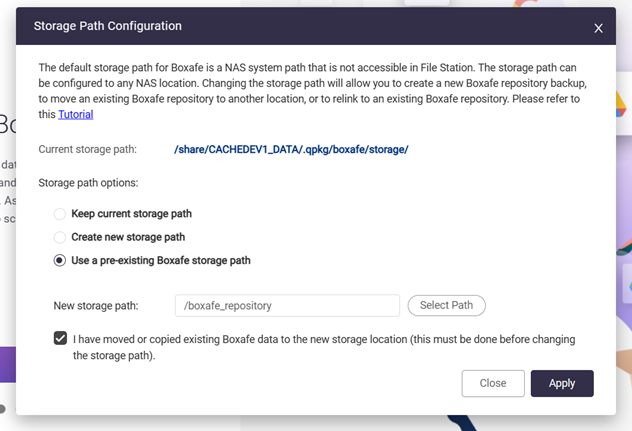Click the New storage path input field

286,305
